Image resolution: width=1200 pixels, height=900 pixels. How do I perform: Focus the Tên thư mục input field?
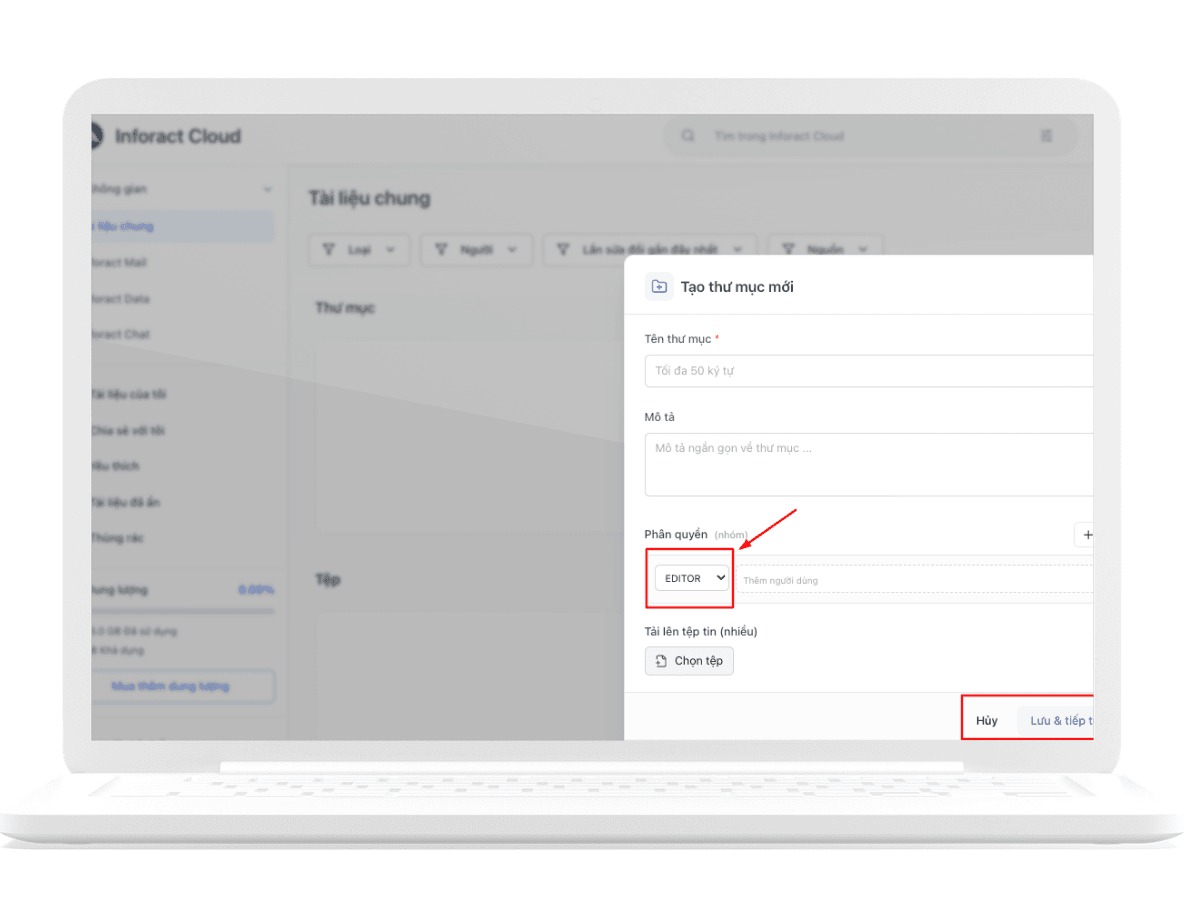tap(868, 371)
